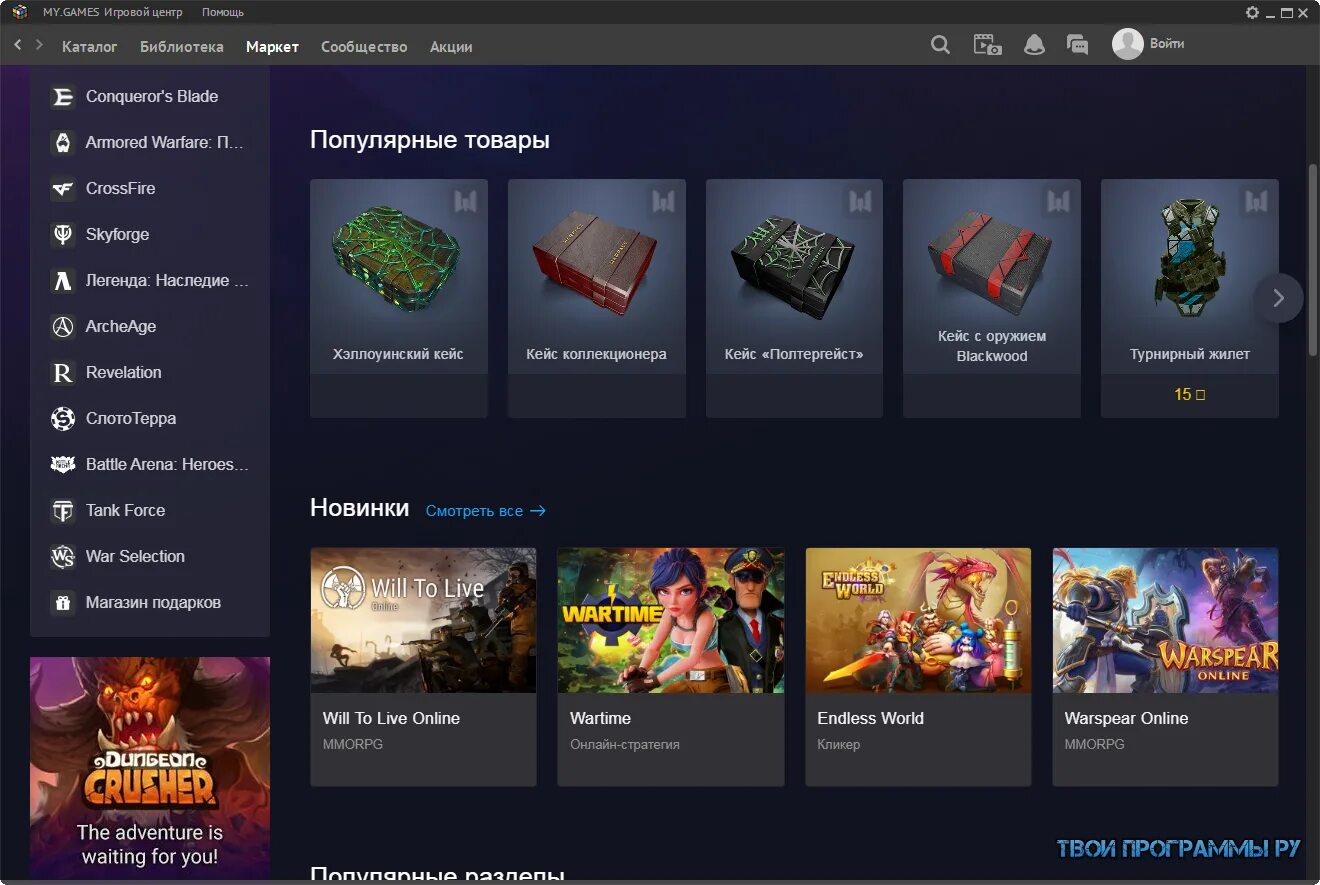
Task: Click the vertical scrollbar thumb
Action: (1313, 259)
